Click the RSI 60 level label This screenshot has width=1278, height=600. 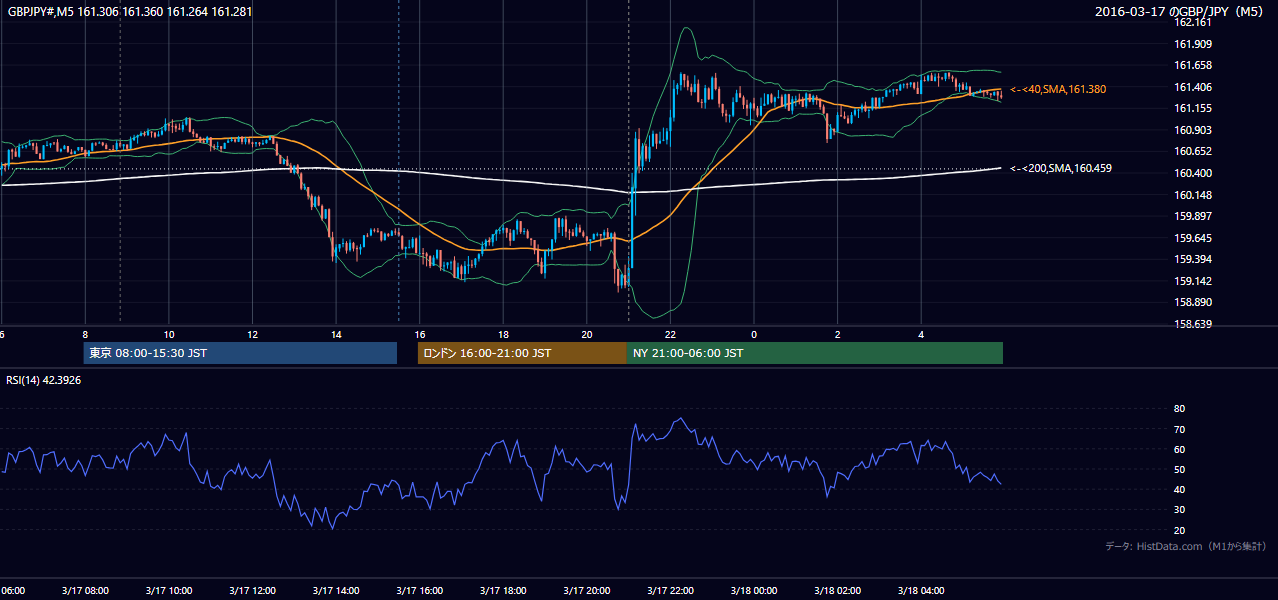pos(1180,449)
